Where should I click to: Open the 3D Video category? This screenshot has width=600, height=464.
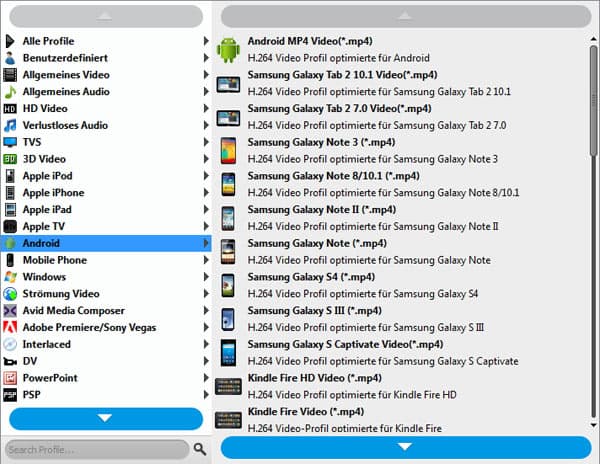(x=106, y=159)
